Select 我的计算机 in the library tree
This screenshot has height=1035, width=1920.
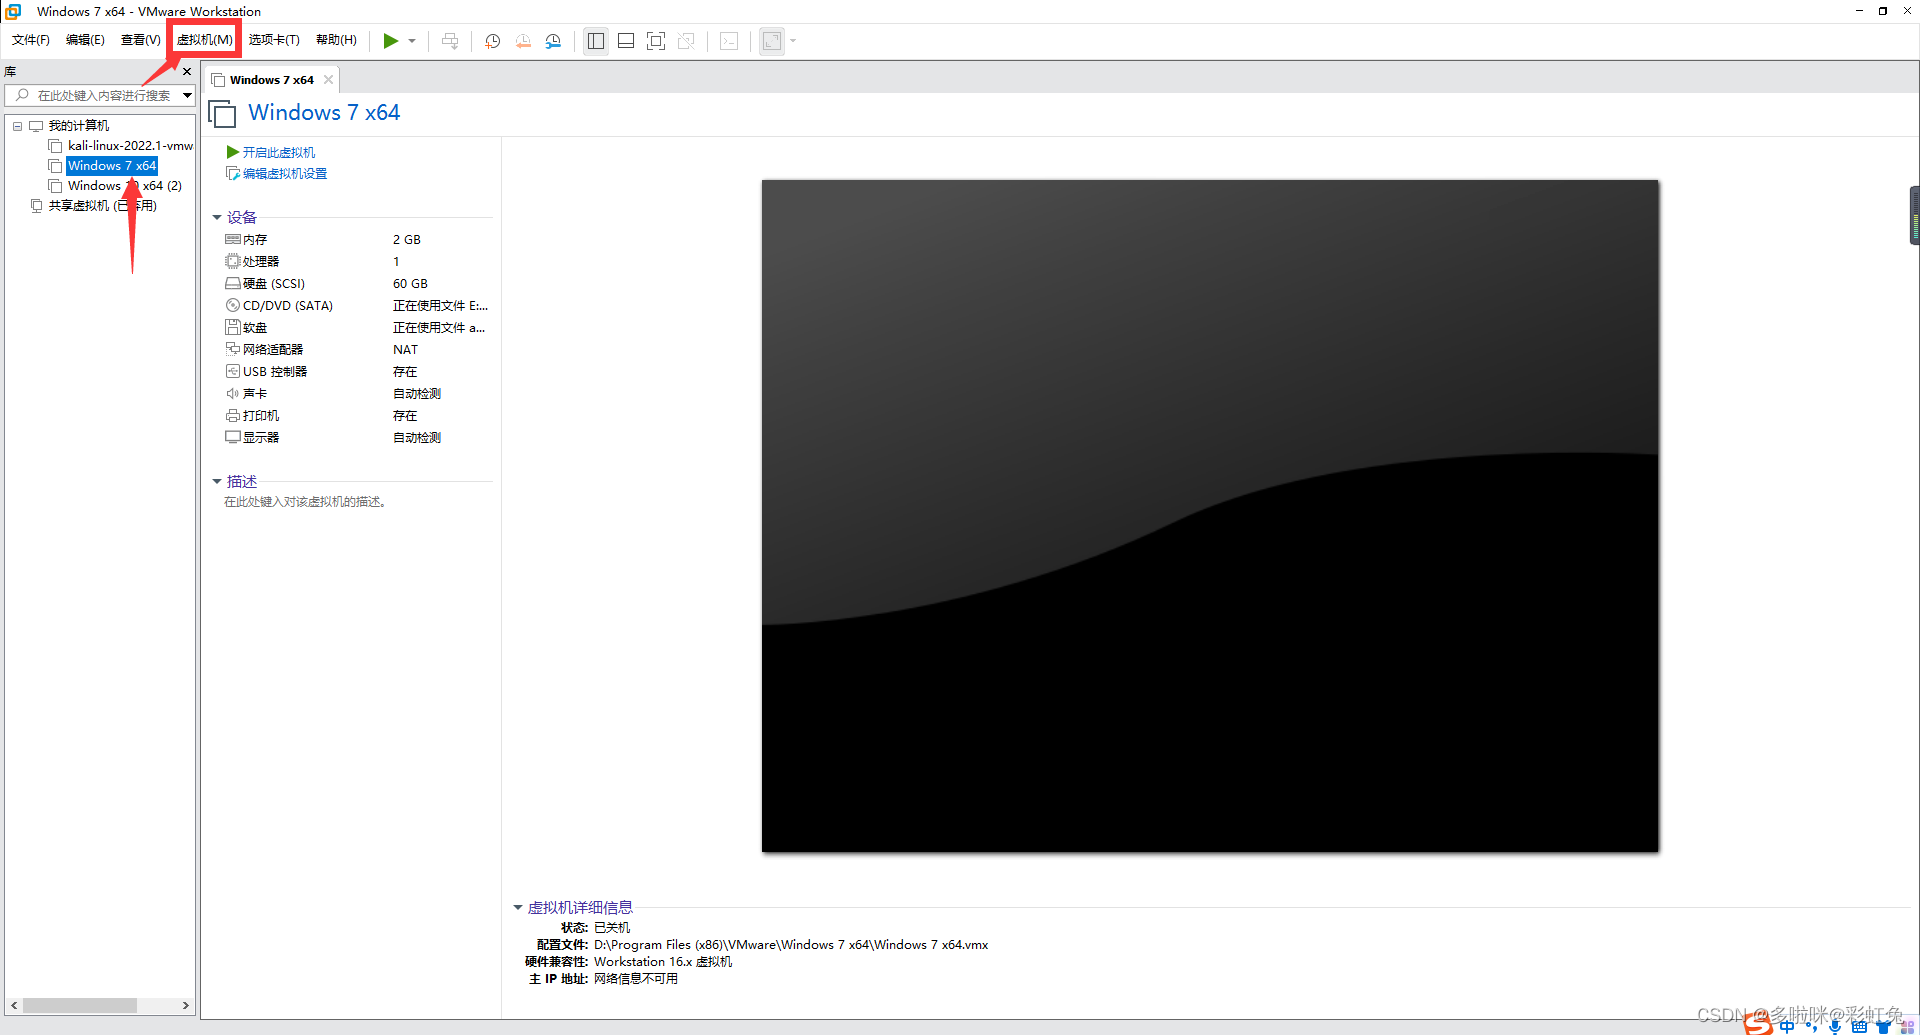pos(79,126)
